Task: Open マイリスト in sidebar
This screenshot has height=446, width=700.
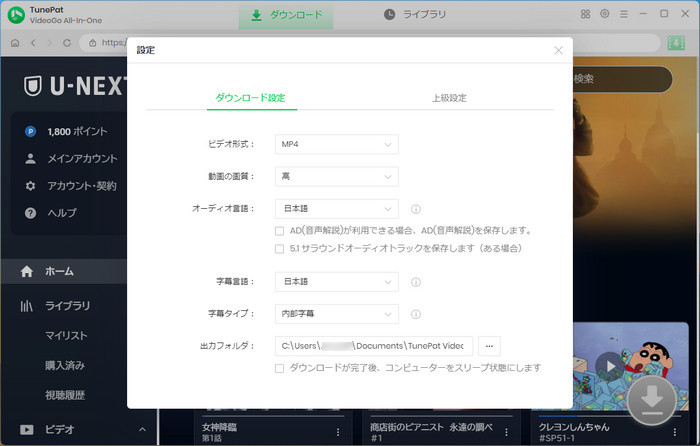Action: click(x=66, y=335)
